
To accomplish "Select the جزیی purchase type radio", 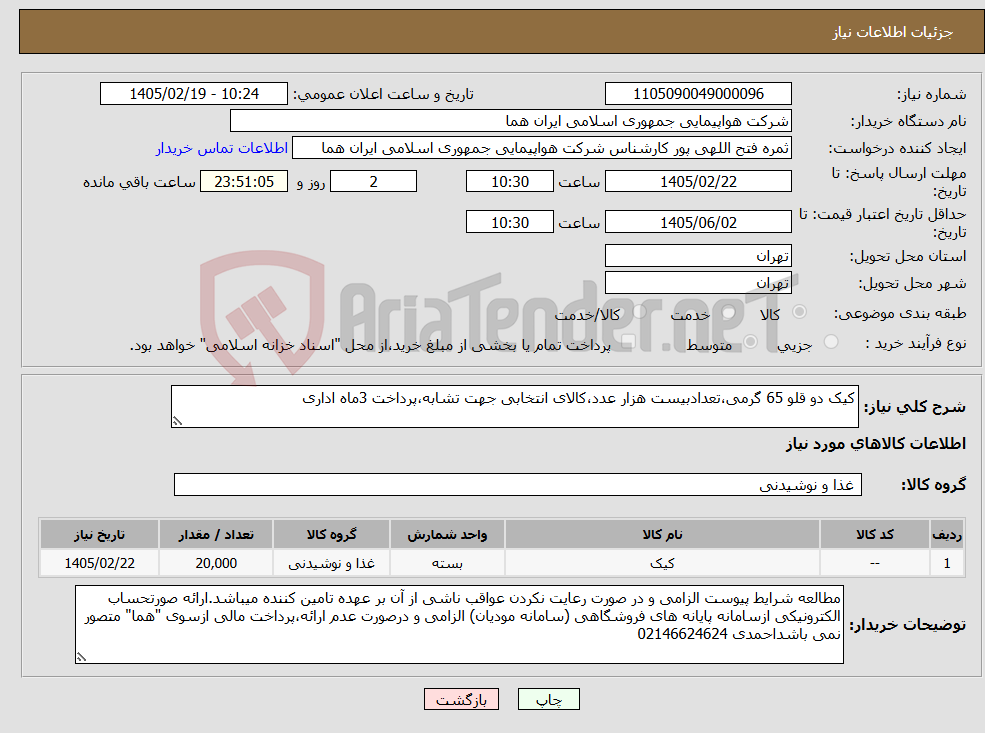I will point(831,342).
